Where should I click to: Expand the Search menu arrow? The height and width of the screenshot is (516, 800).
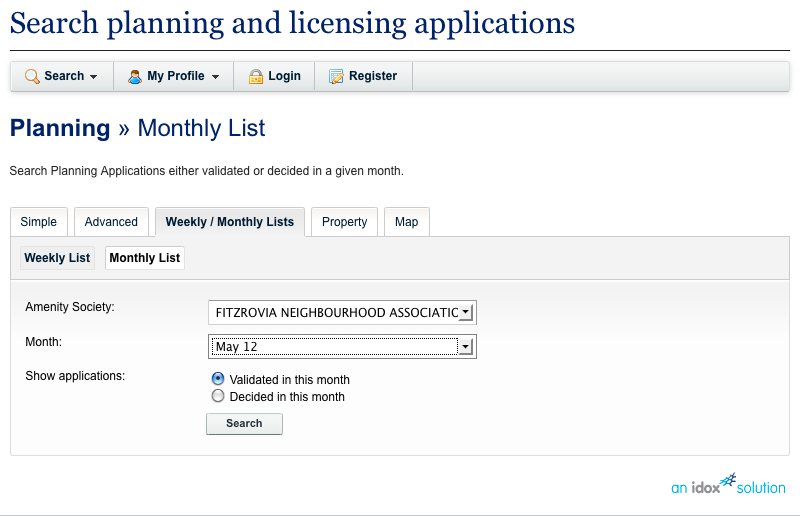click(x=93, y=77)
